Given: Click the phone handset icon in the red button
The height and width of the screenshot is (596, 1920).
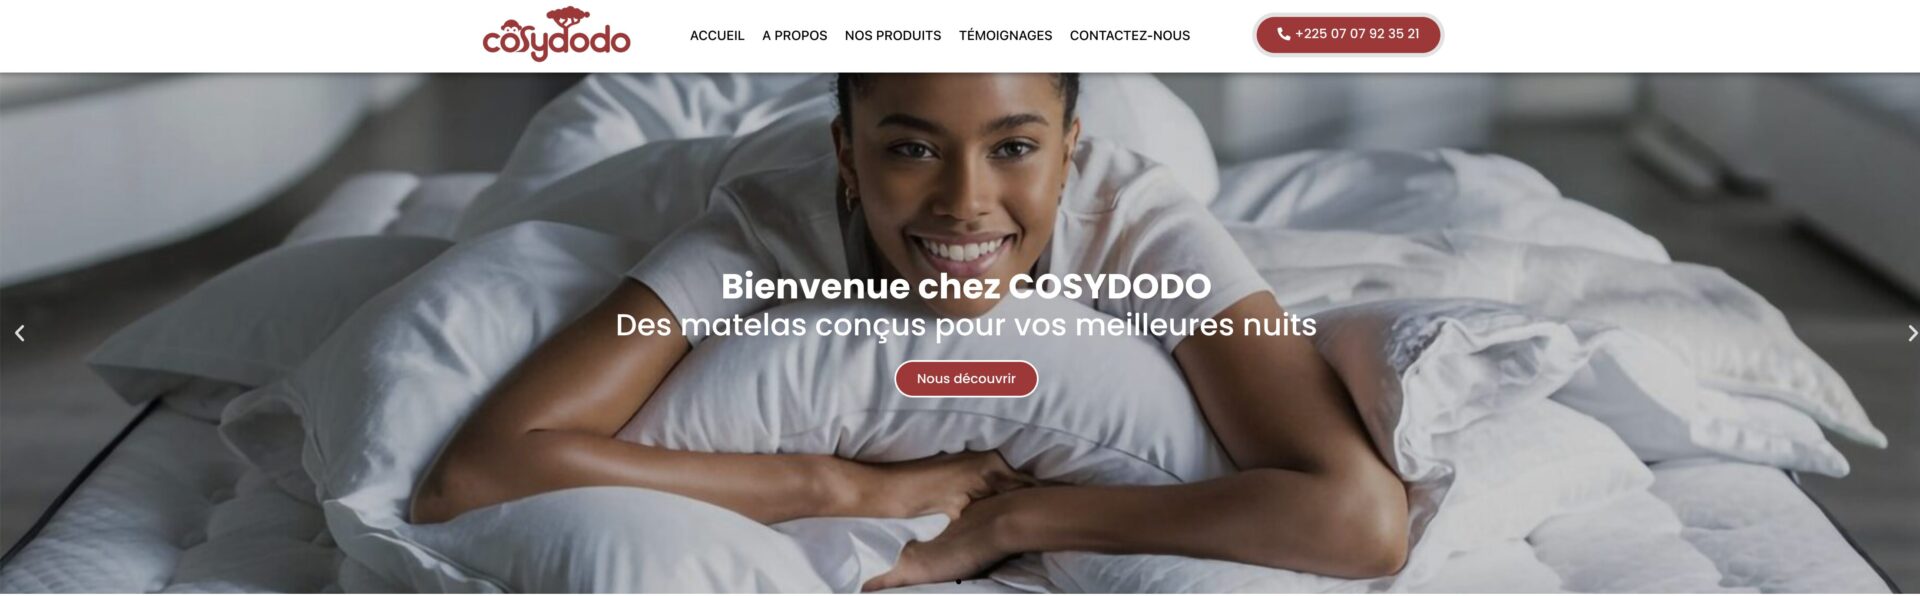Looking at the screenshot, I should pos(1283,34).
